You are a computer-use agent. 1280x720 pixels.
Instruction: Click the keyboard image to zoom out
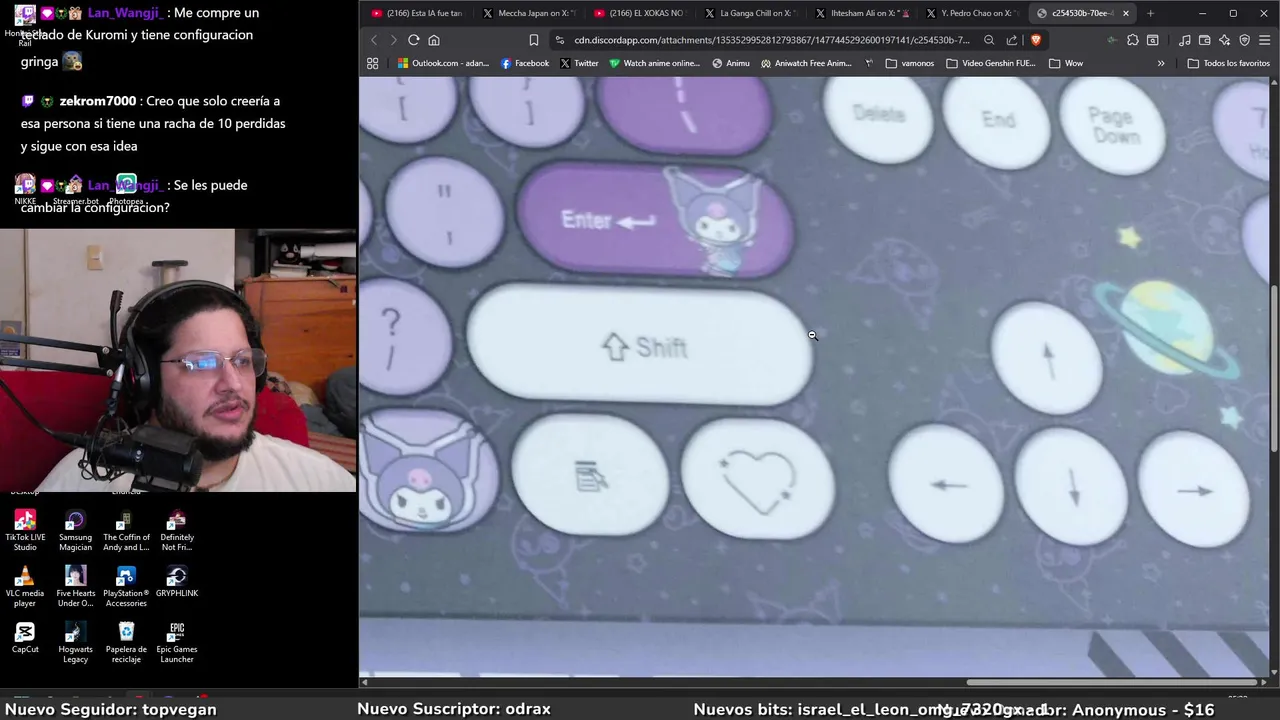(x=814, y=378)
